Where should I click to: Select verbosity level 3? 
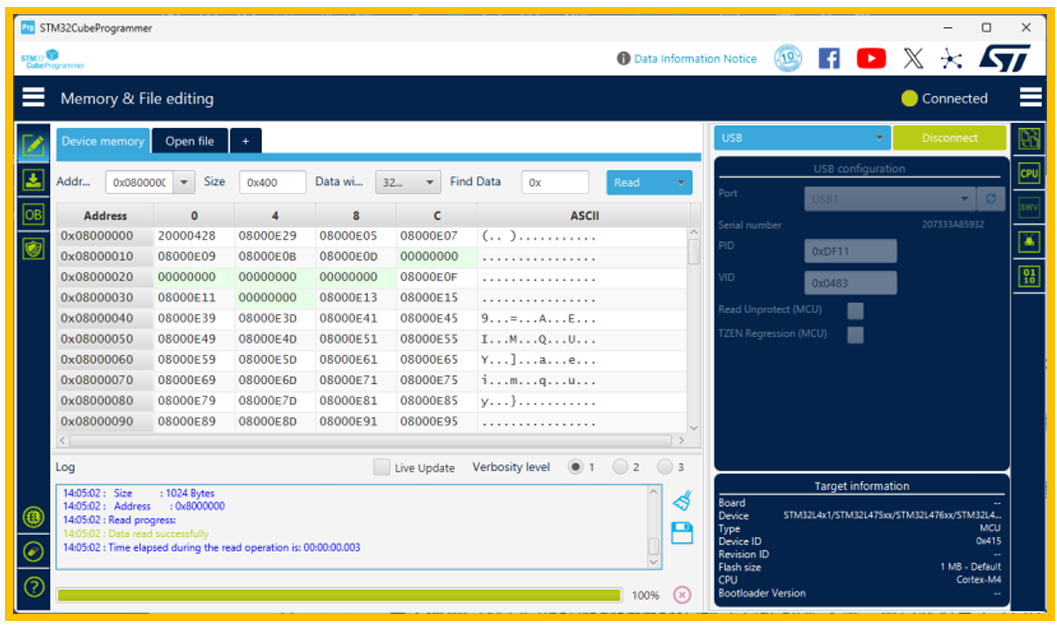[x=665, y=467]
